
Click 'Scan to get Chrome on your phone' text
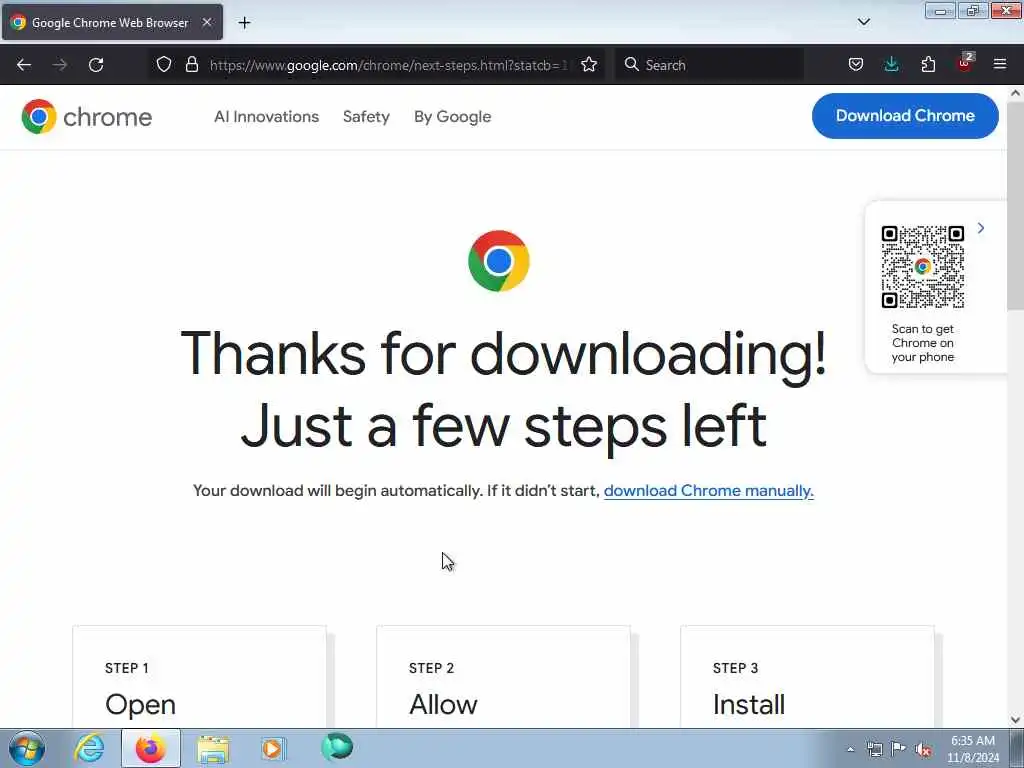(x=923, y=343)
